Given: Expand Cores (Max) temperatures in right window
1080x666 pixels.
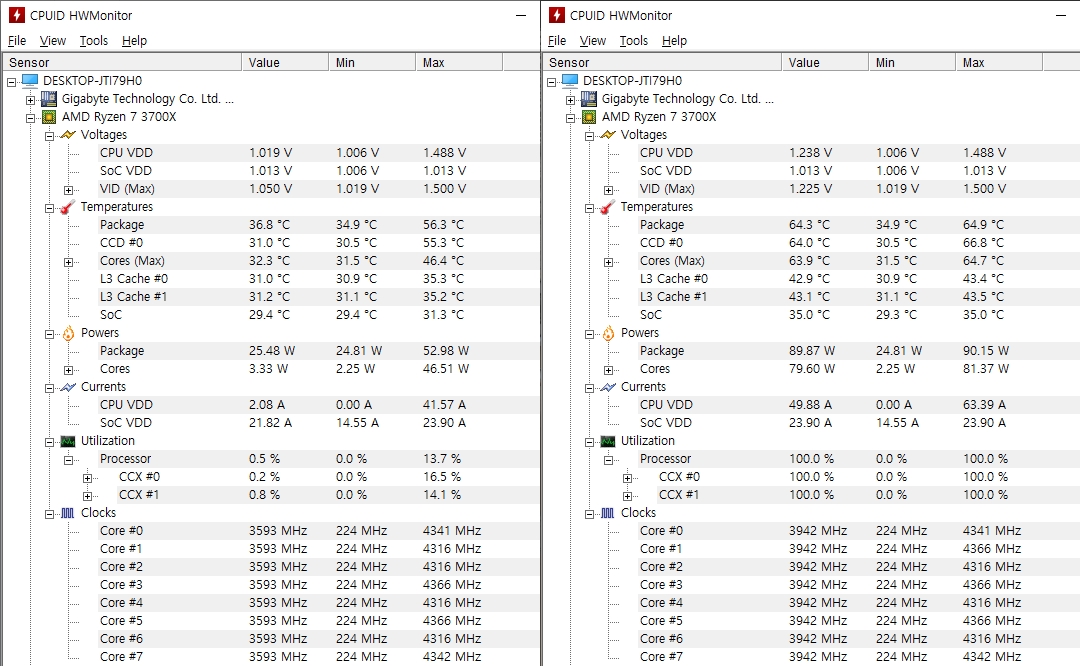Looking at the screenshot, I should pyautogui.click(x=608, y=262).
